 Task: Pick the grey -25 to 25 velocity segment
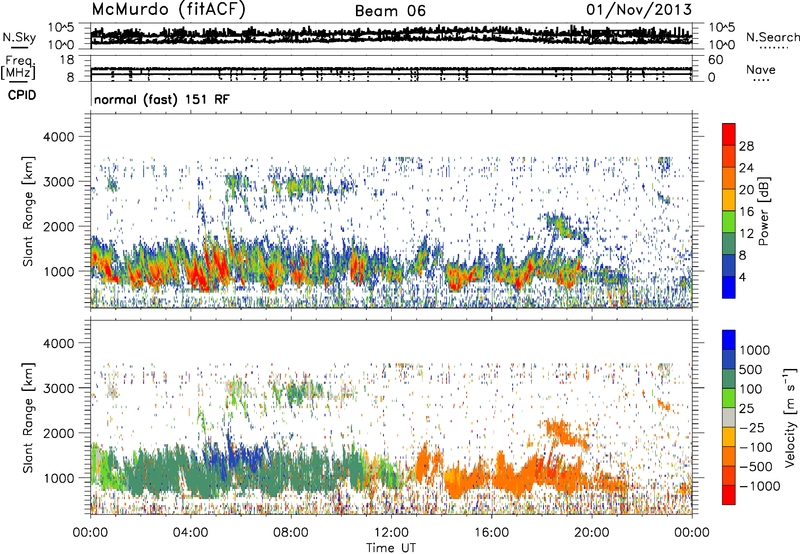(x=729, y=418)
